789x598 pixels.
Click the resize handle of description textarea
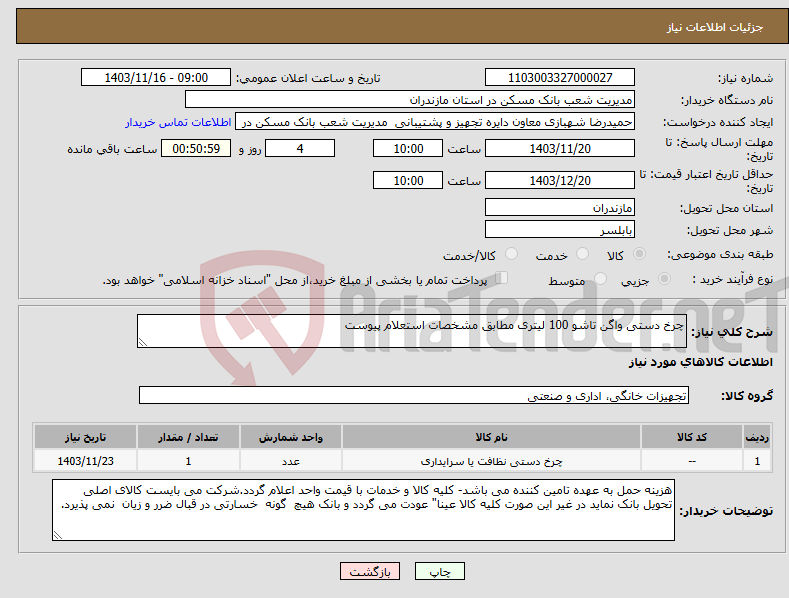pyautogui.click(x=143, y=342)
